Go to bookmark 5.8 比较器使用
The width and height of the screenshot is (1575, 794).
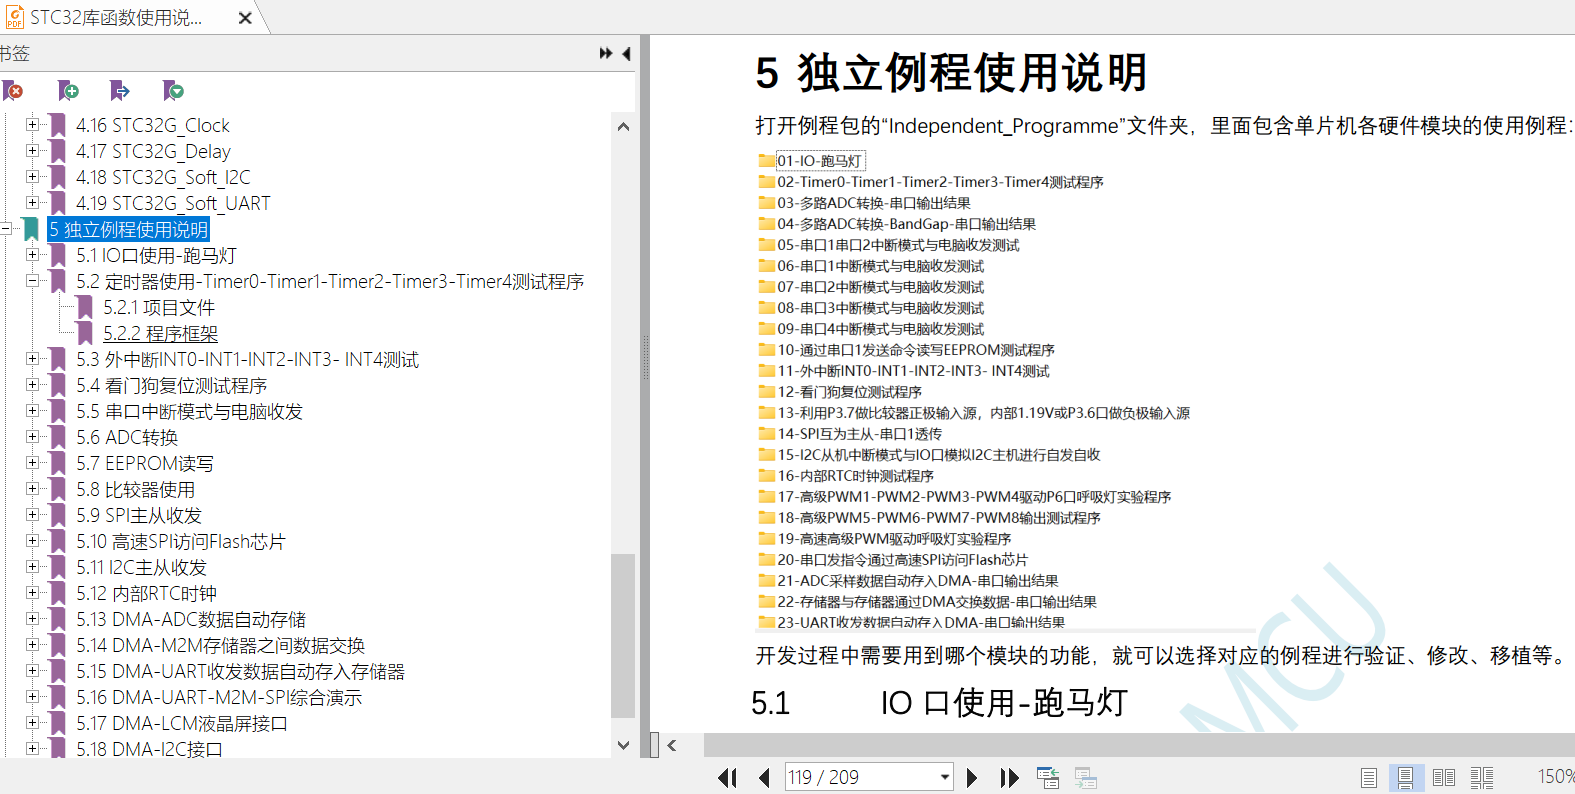click(x=135, y=489)
